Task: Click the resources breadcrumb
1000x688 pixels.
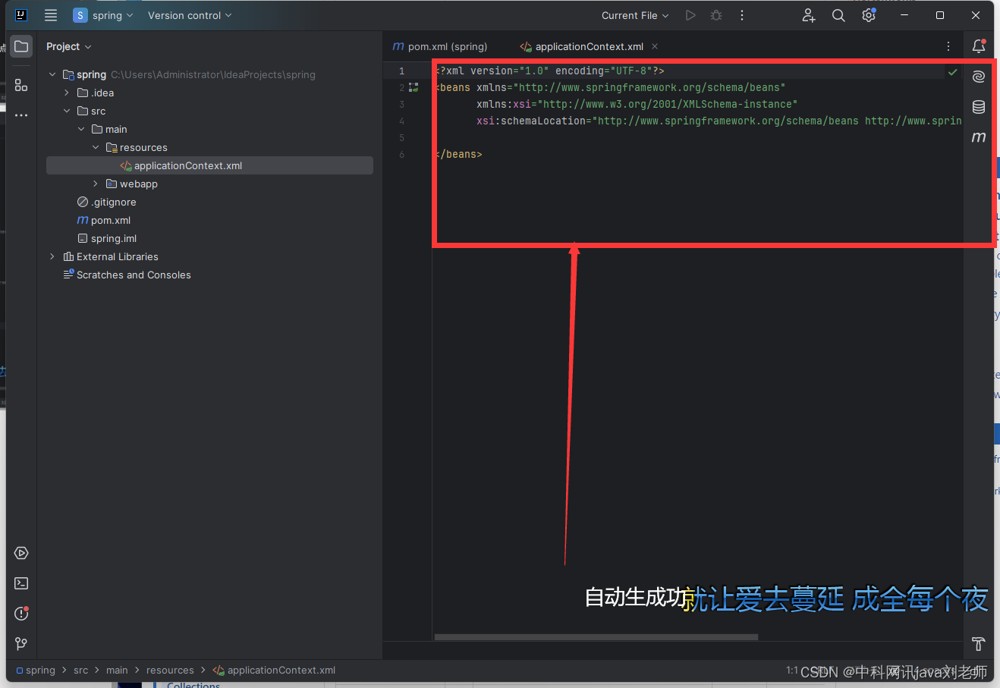Action: tap(170, 670)
